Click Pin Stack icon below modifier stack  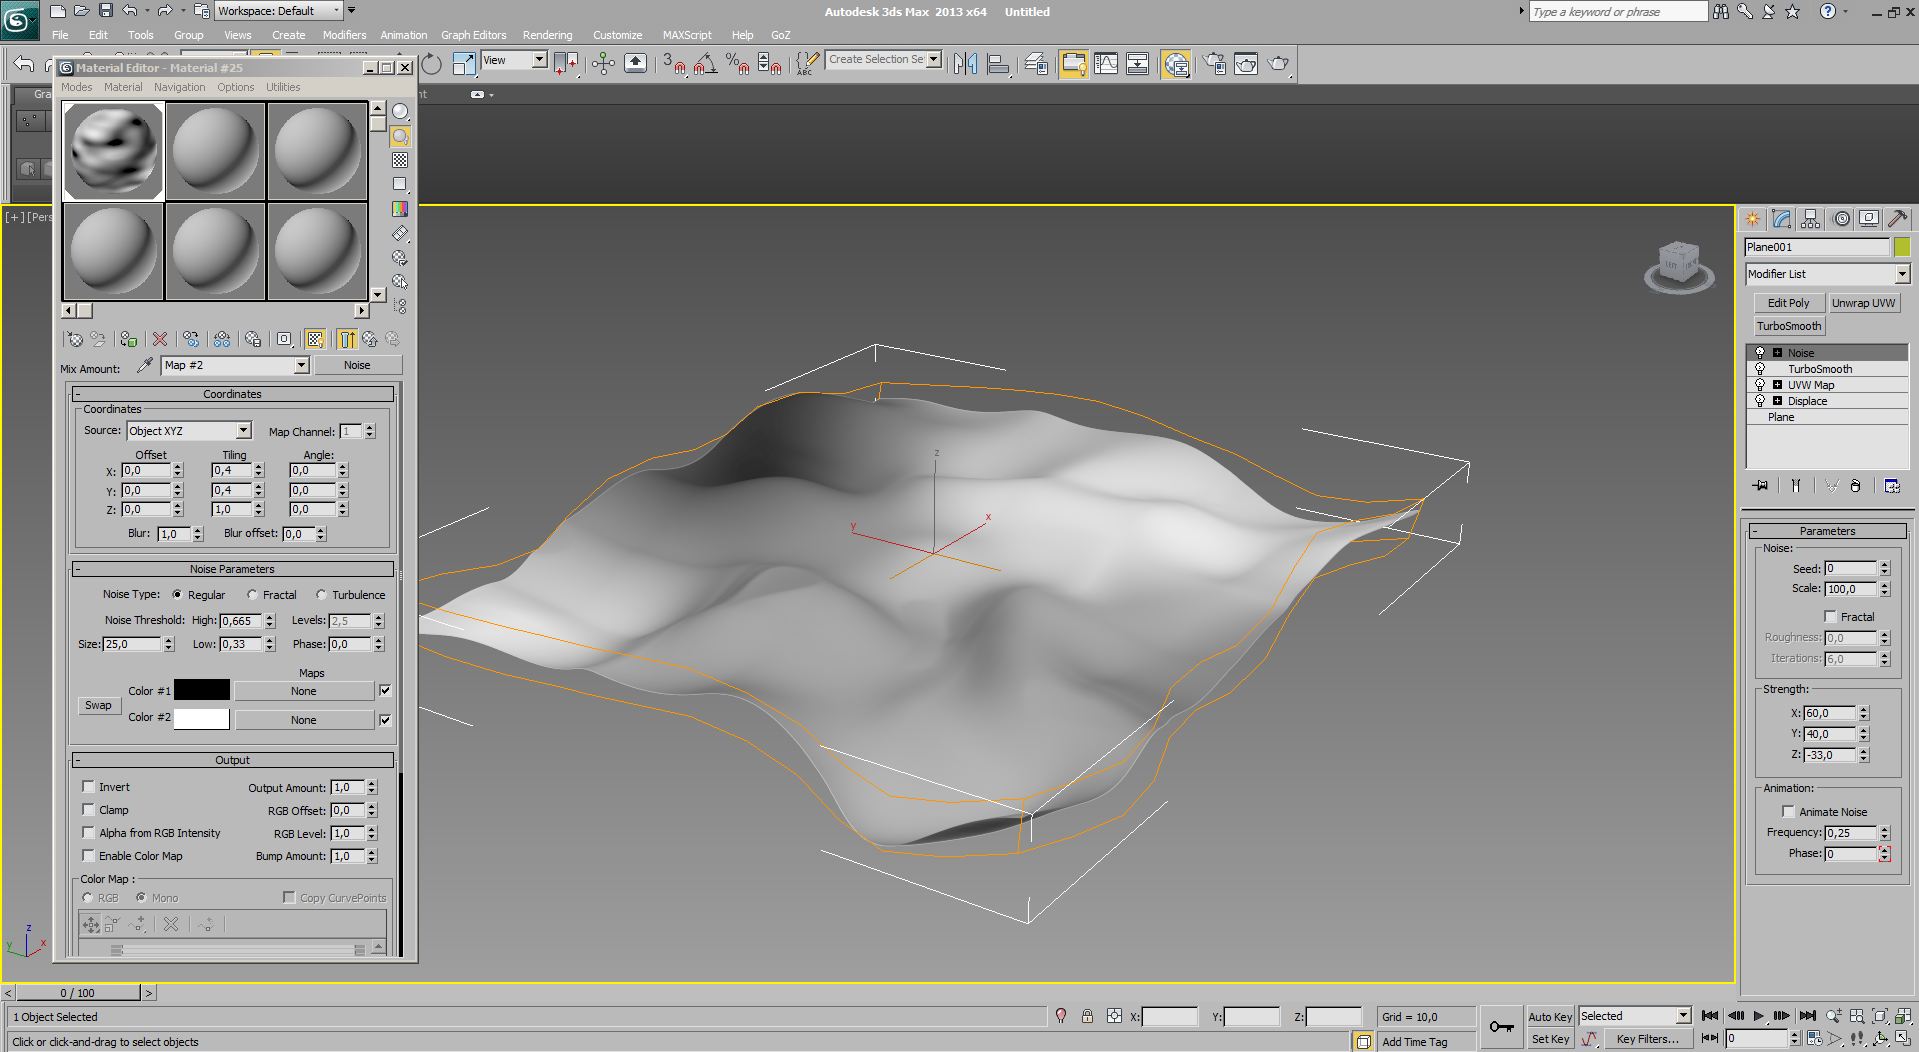(x=1760, y=486)
